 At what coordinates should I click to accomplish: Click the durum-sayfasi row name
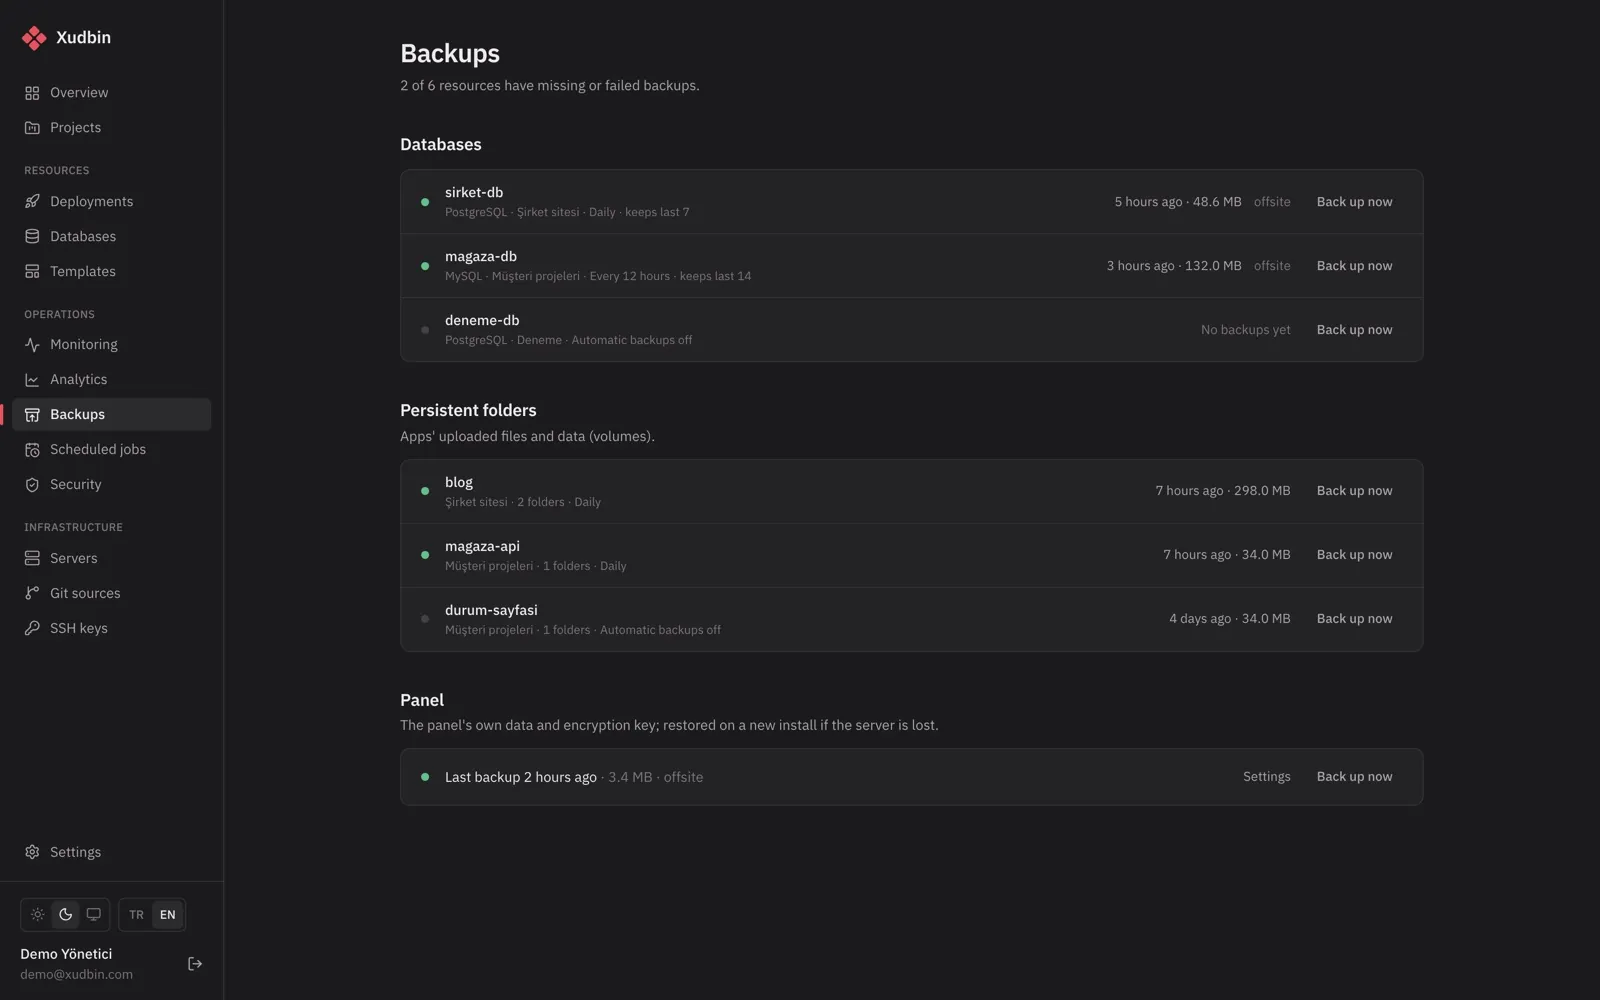point(491,611)
